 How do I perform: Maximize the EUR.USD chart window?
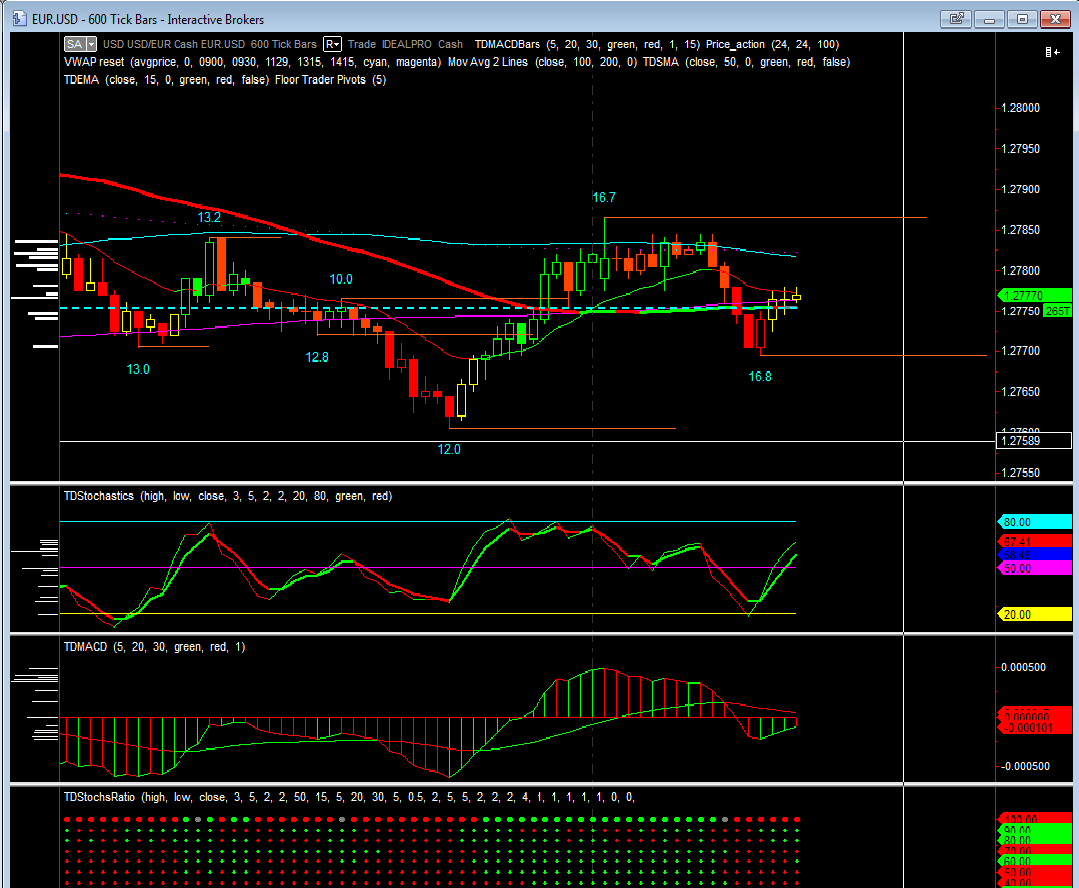pos(1023,19)
